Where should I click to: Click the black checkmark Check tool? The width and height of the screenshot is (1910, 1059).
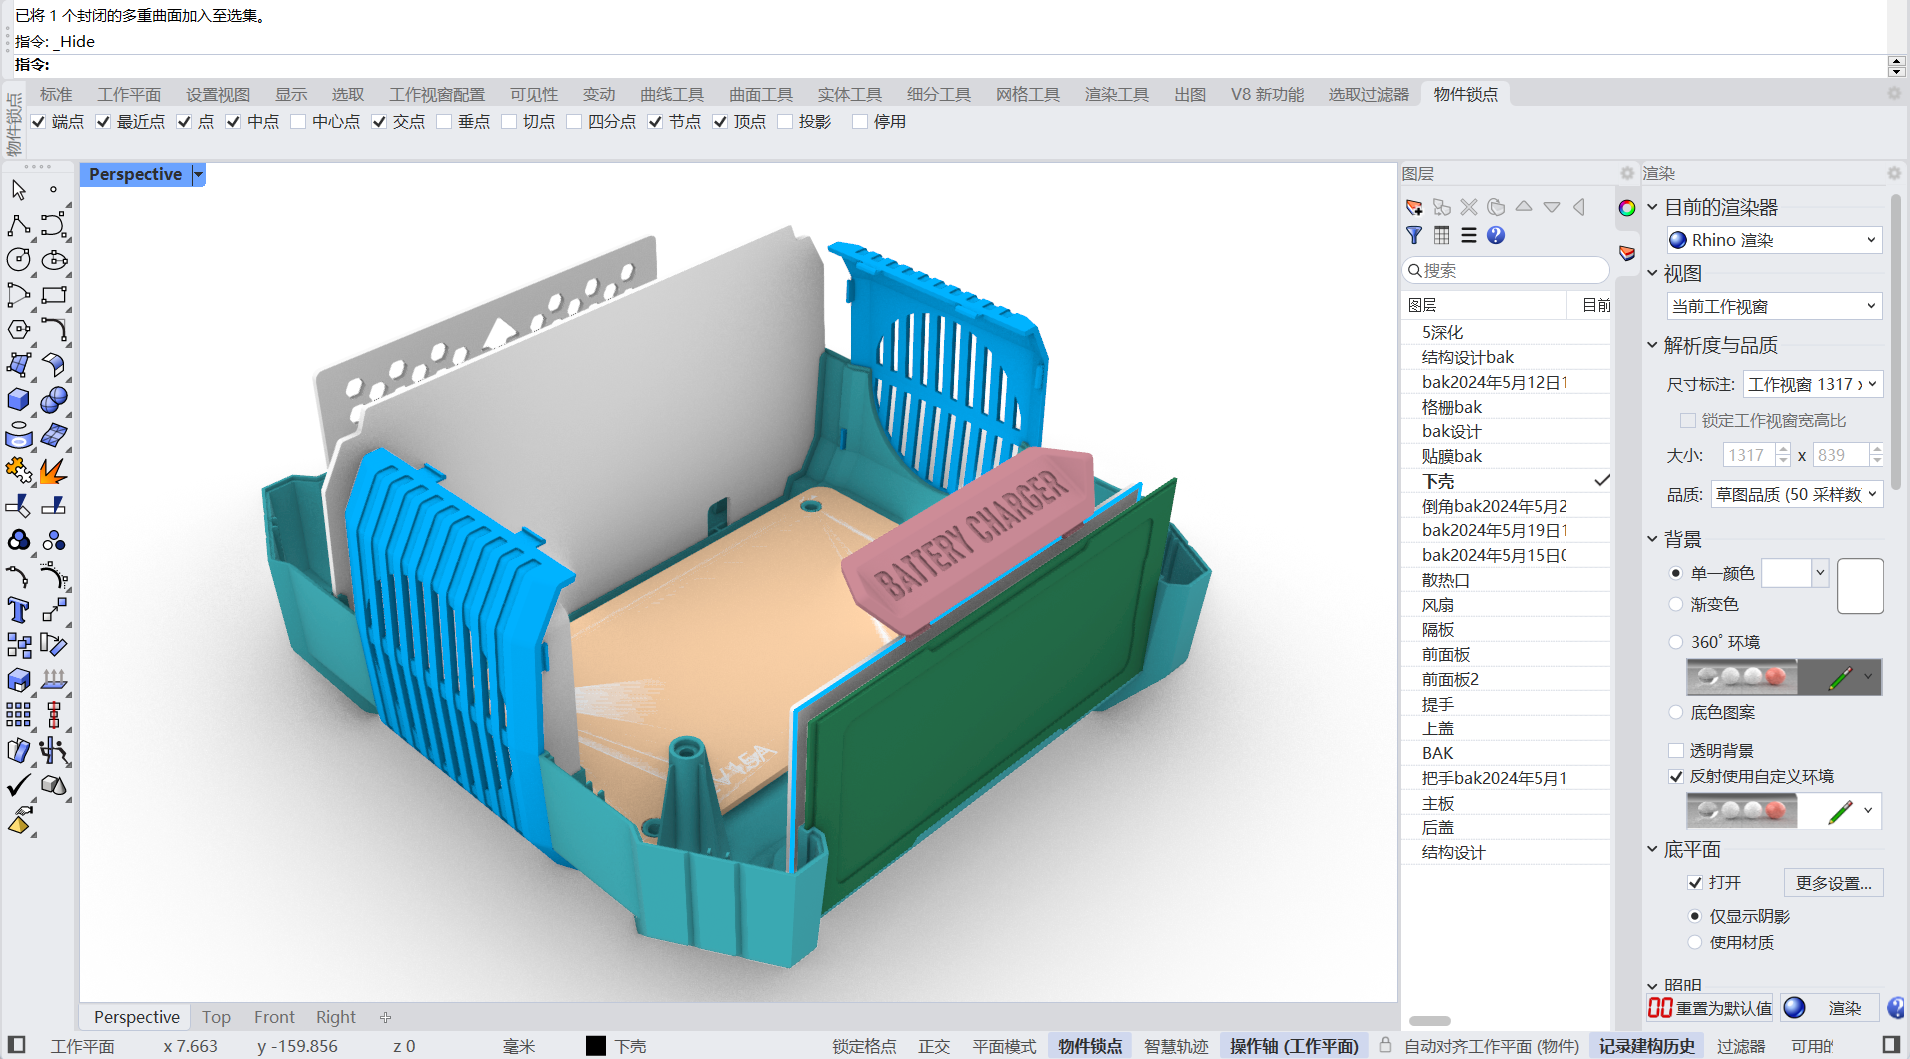[18, 785]
